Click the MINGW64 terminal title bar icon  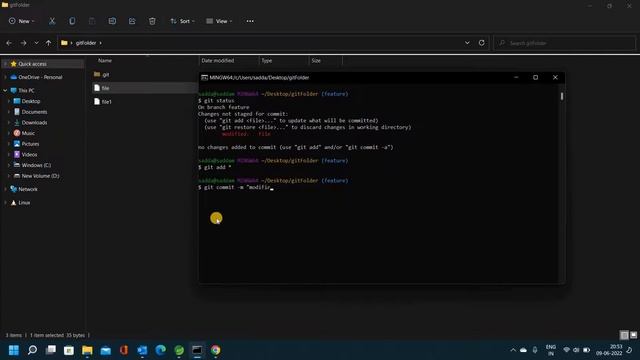[204, 78]
